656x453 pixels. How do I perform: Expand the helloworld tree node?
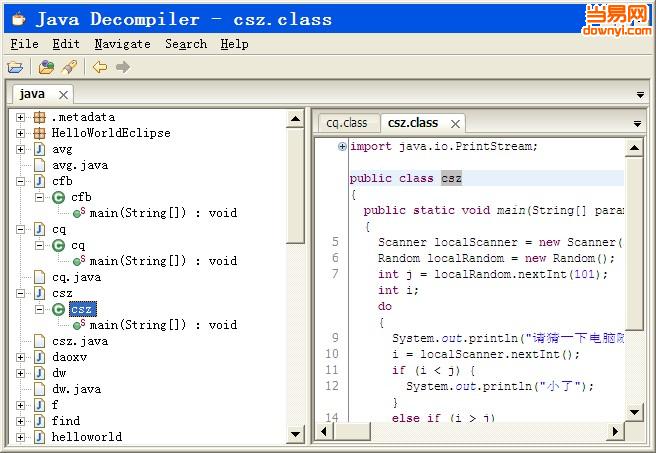(x=20, y=438)
